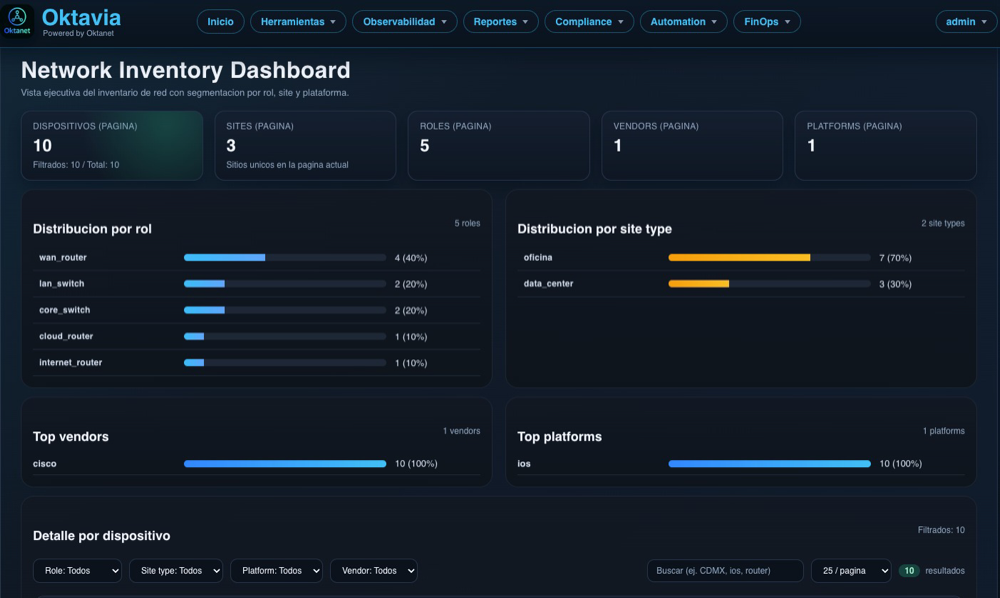Open the Herramientas menu

point(298,22)
